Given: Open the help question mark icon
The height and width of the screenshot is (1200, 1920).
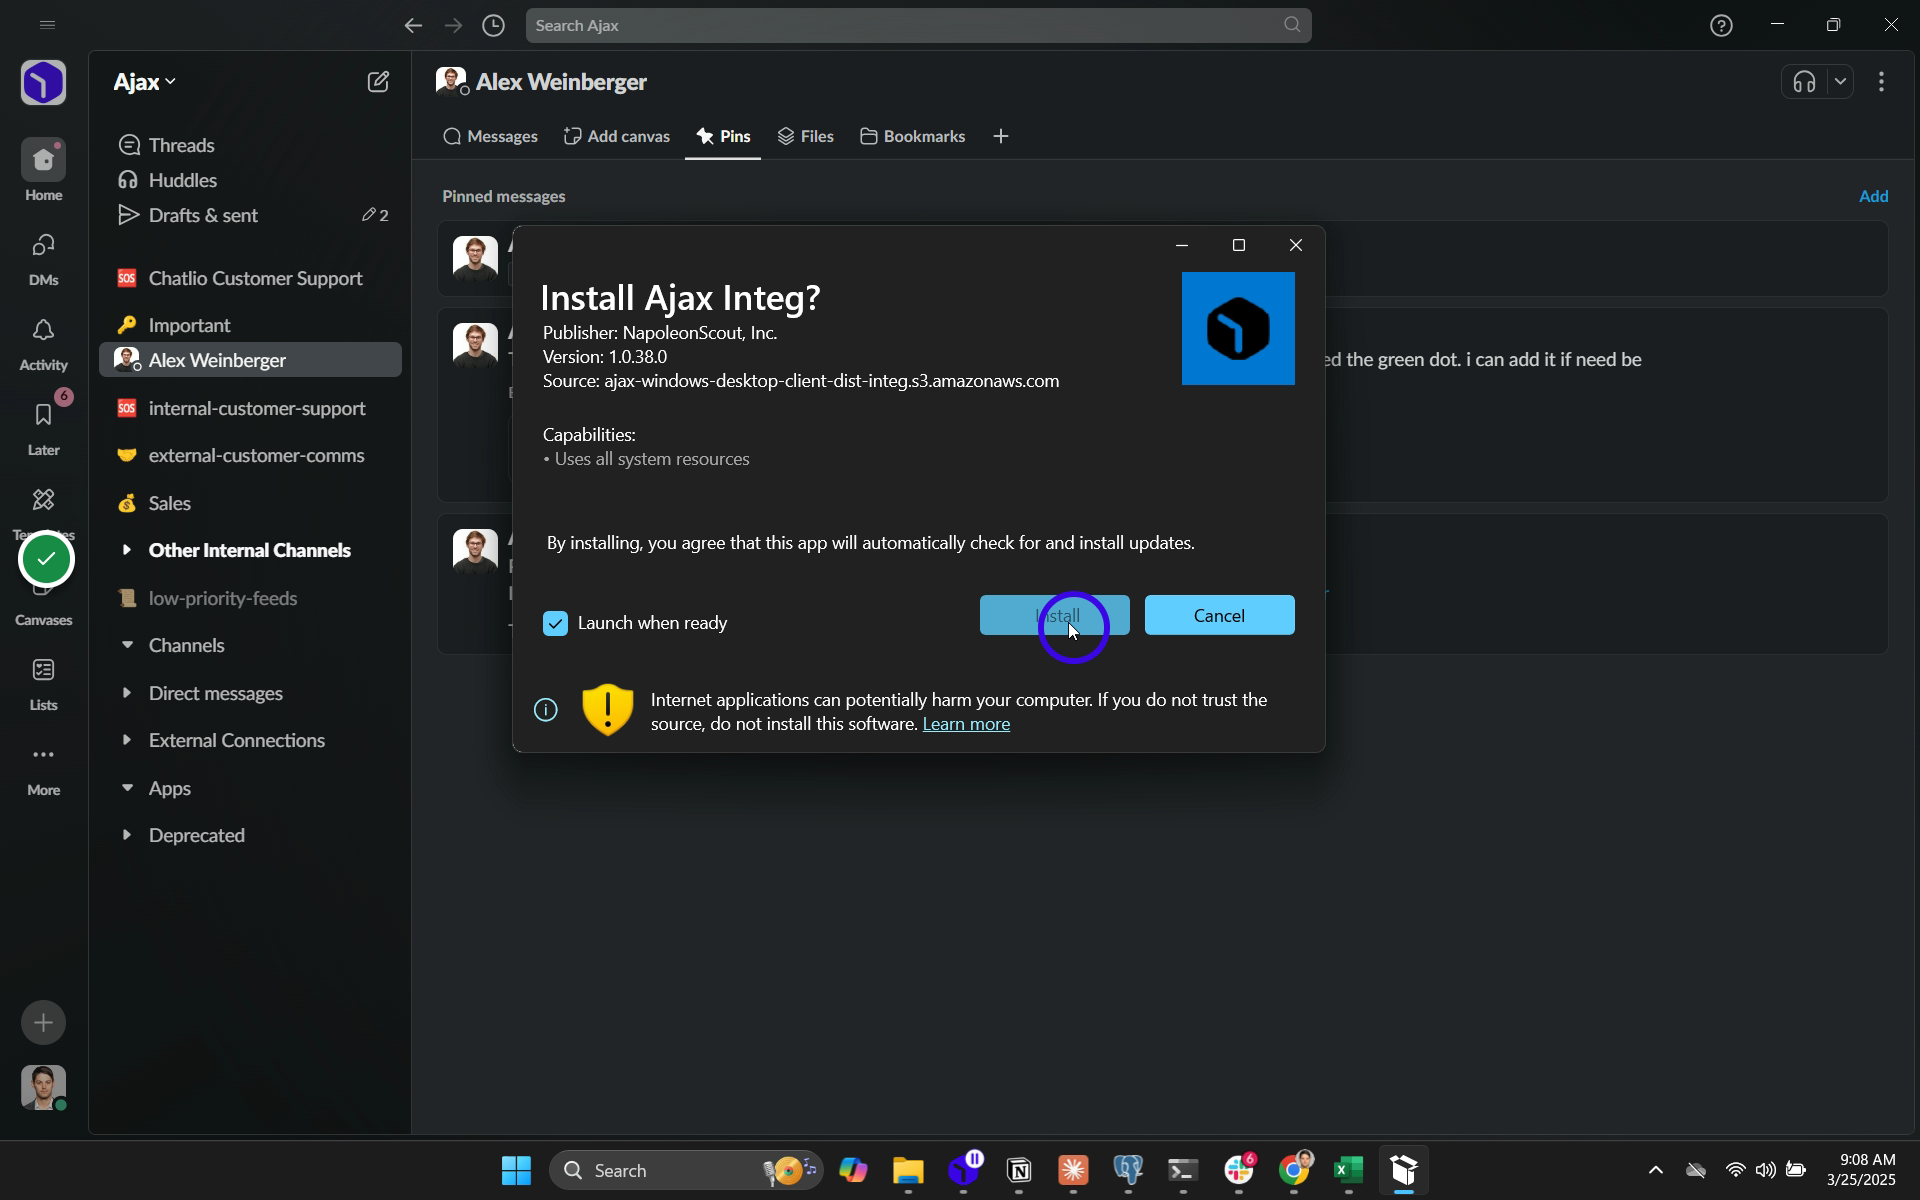Looking at the screenshot, I should click(1721, 25).
